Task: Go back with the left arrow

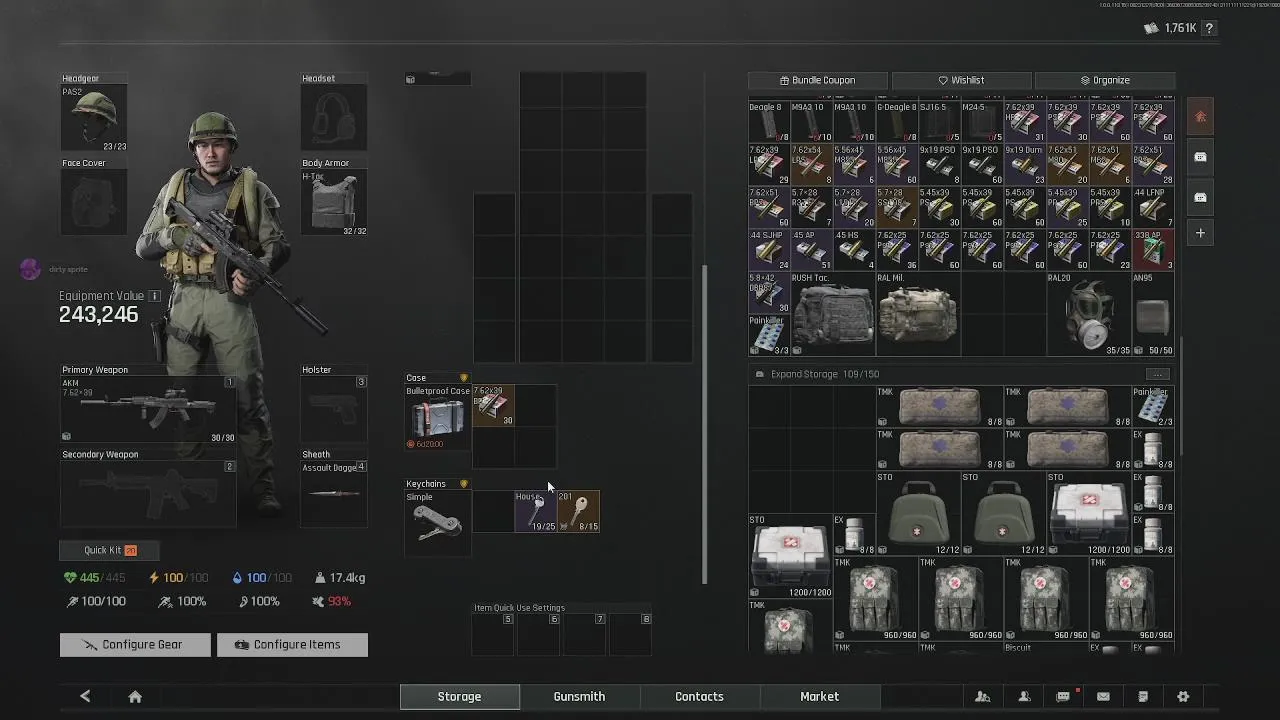Action: point(85,696)
